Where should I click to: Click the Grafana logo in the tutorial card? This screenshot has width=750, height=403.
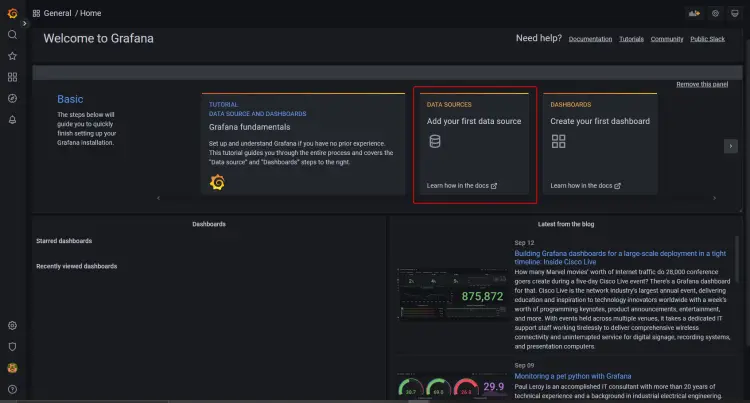pos(217,182)
